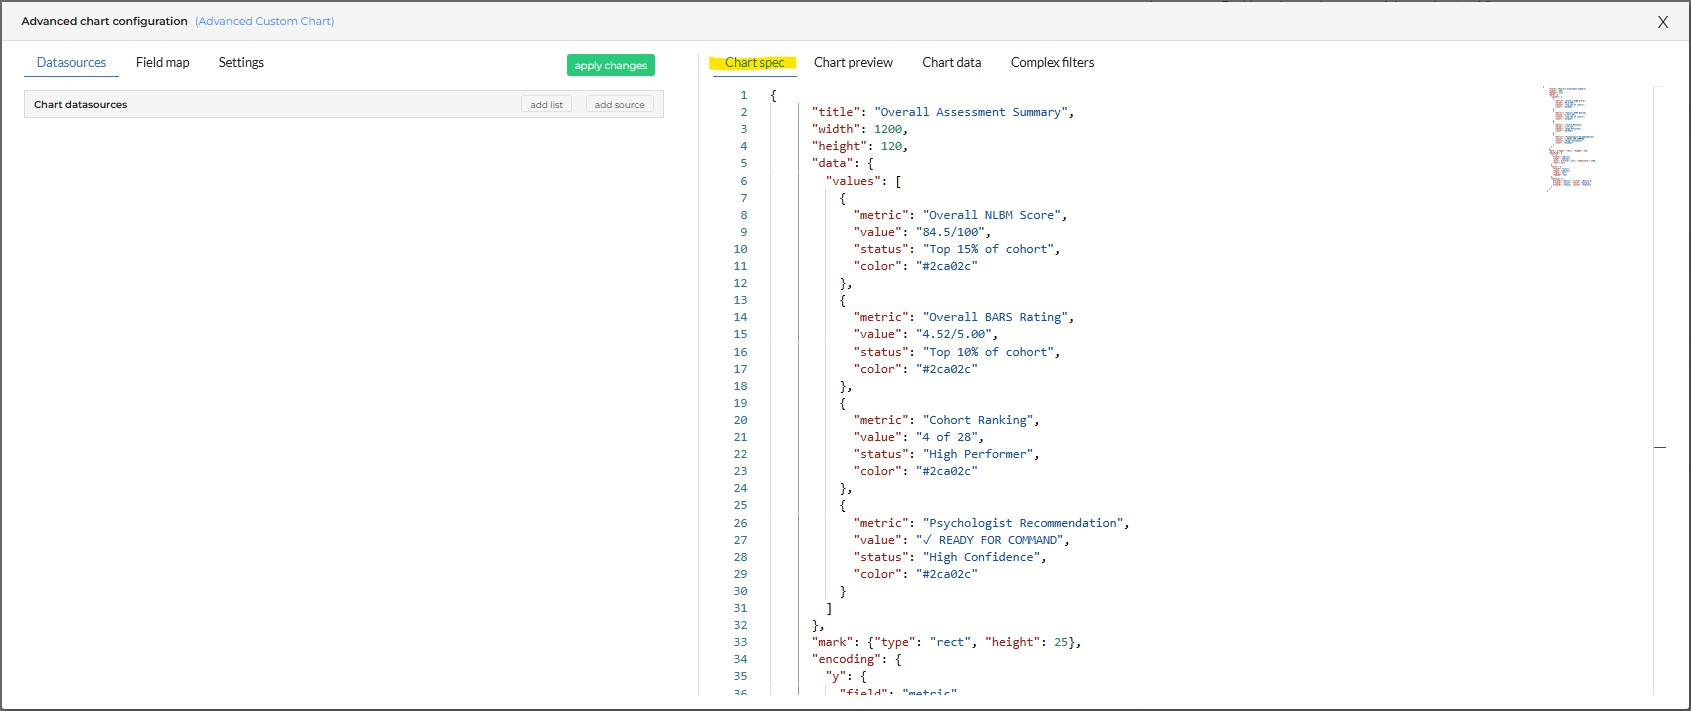Click the Advanced Custom Chart link
The width and height of the screenshot is (1691, 711).
point(265,21)
